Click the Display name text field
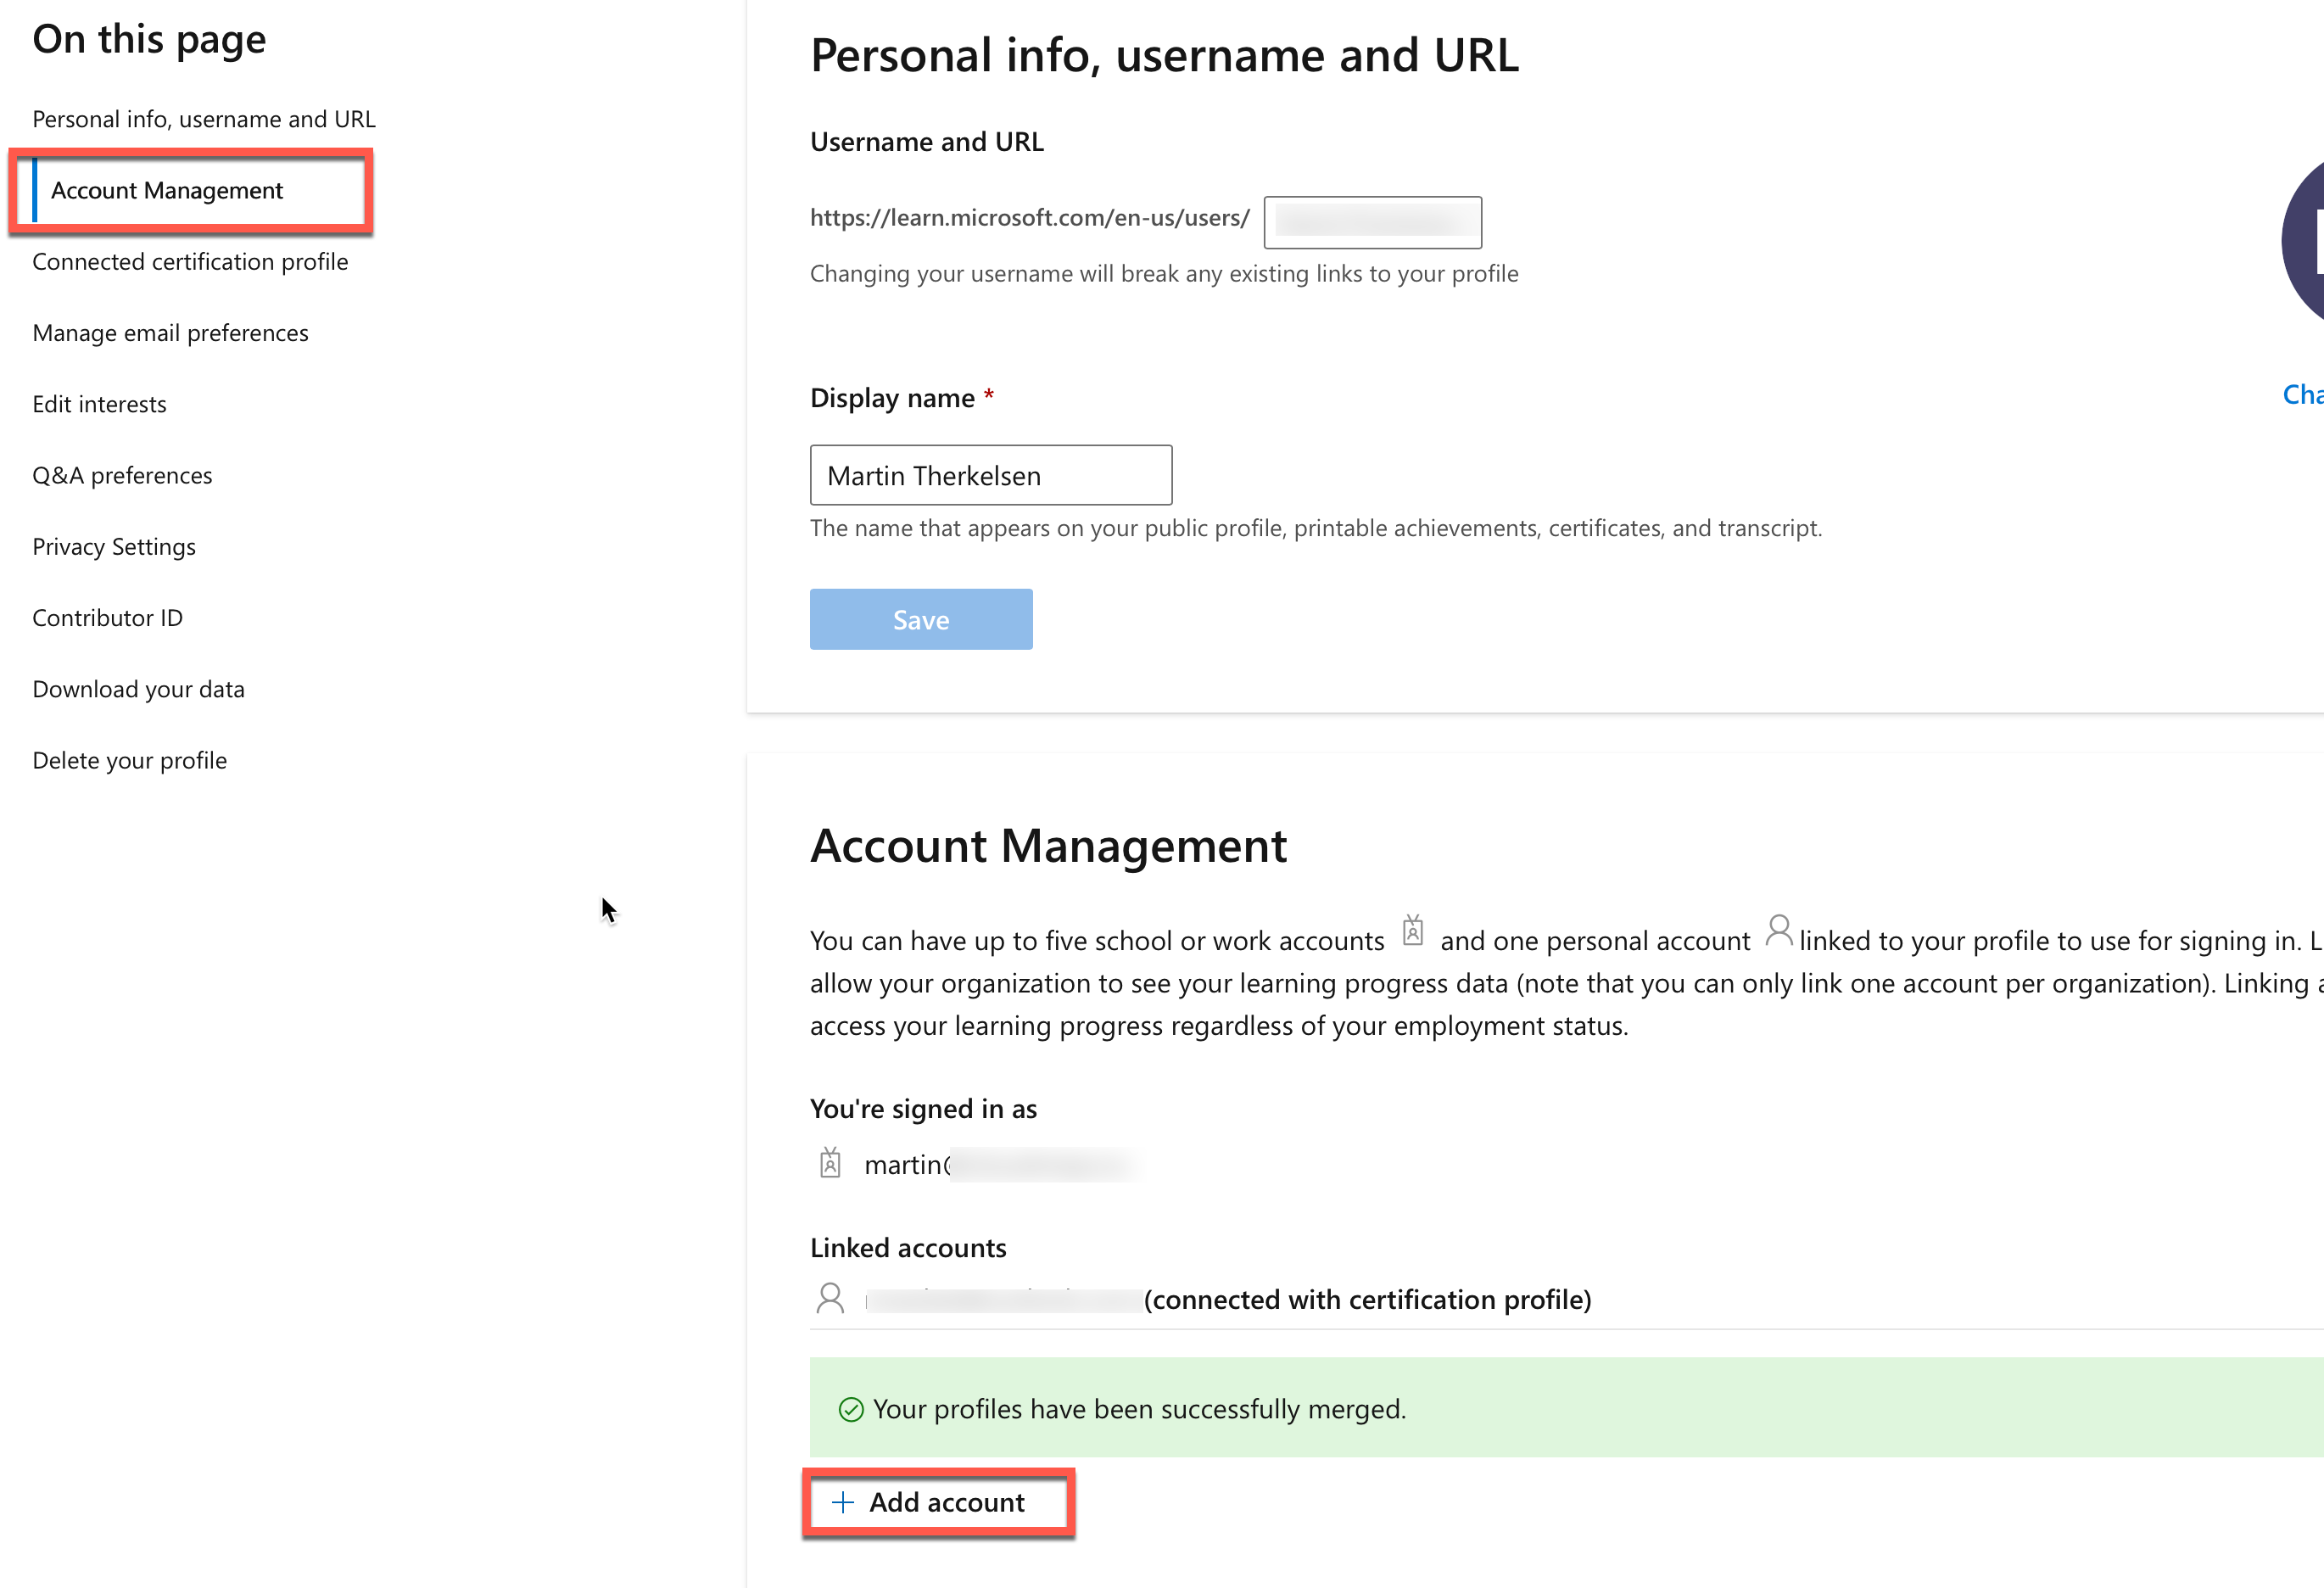Viewport: 2324px width, 1588px height. [x=991, y=475]
